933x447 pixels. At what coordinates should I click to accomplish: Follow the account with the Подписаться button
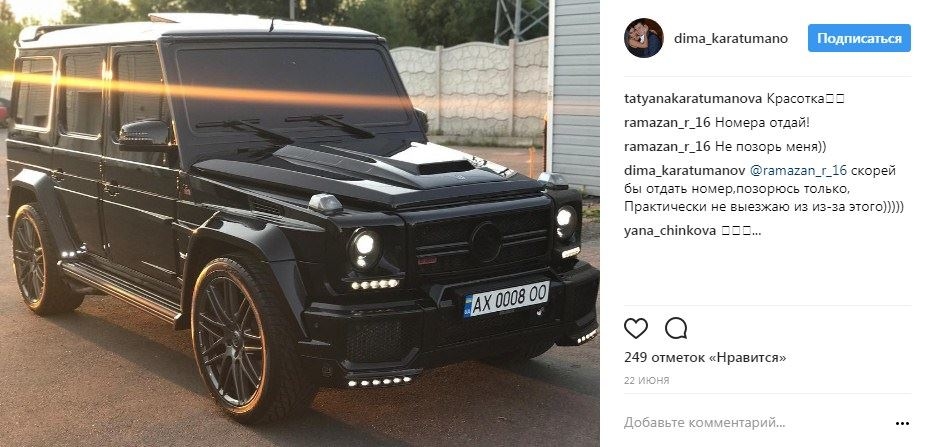[x=859, y=38]
